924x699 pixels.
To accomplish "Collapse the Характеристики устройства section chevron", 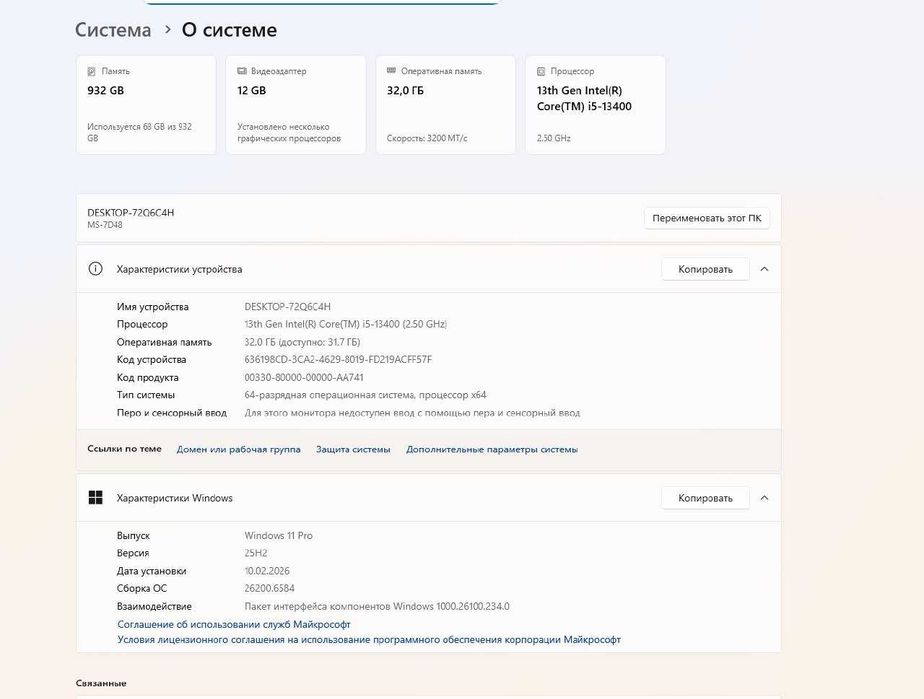I will 764,269.
